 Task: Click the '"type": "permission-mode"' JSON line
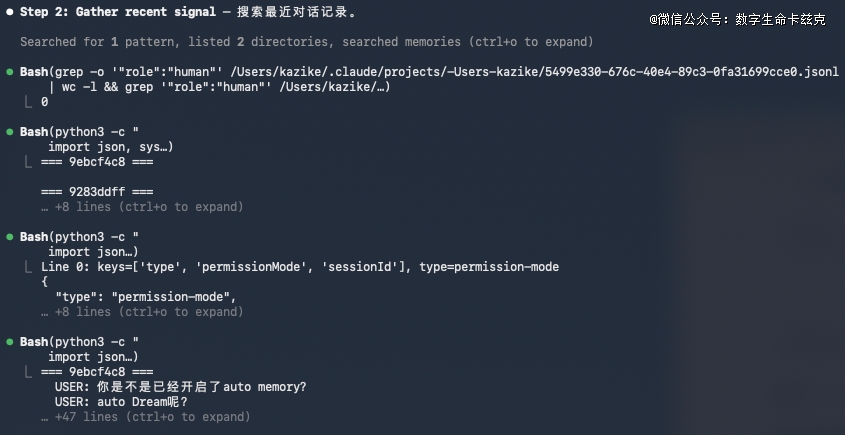tap(145, 297)
